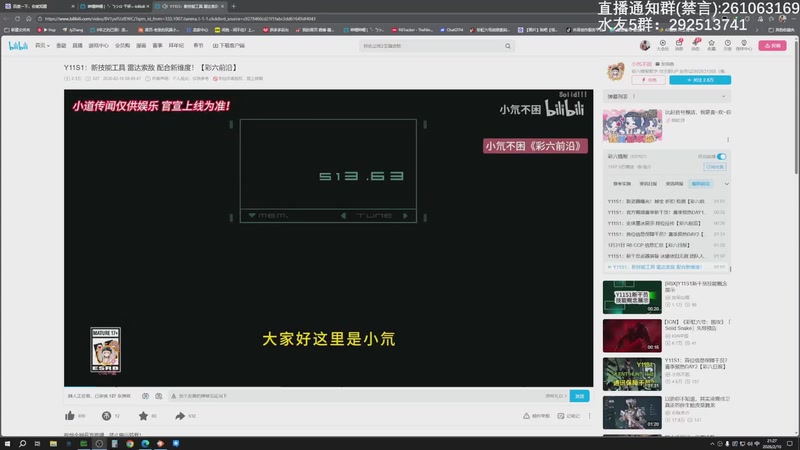
Task: Open recommended video thumbnail with duration 01:20
Action: pos(632,412)
